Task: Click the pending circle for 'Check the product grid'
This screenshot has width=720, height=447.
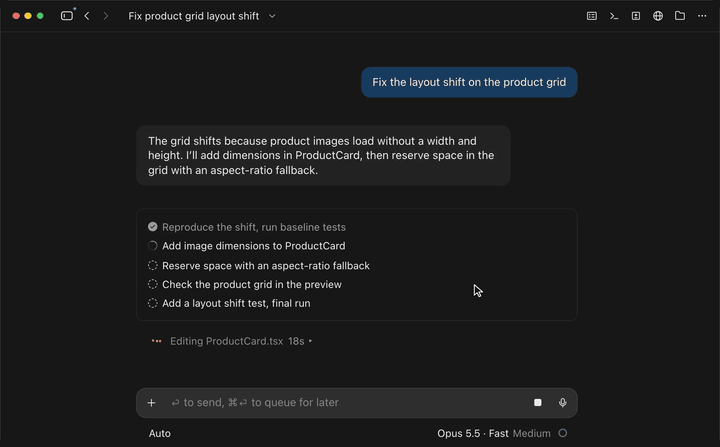Action: (152, 284)
